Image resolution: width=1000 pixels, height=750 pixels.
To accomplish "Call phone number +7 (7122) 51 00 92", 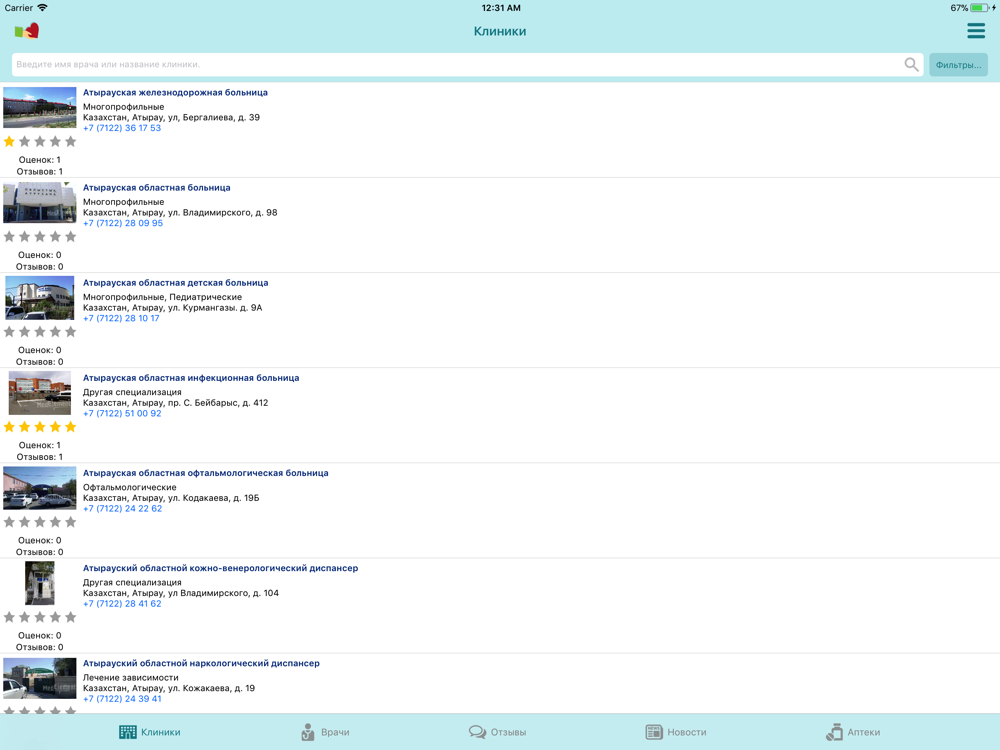I will pyautogui.click(x=122, y=413).
